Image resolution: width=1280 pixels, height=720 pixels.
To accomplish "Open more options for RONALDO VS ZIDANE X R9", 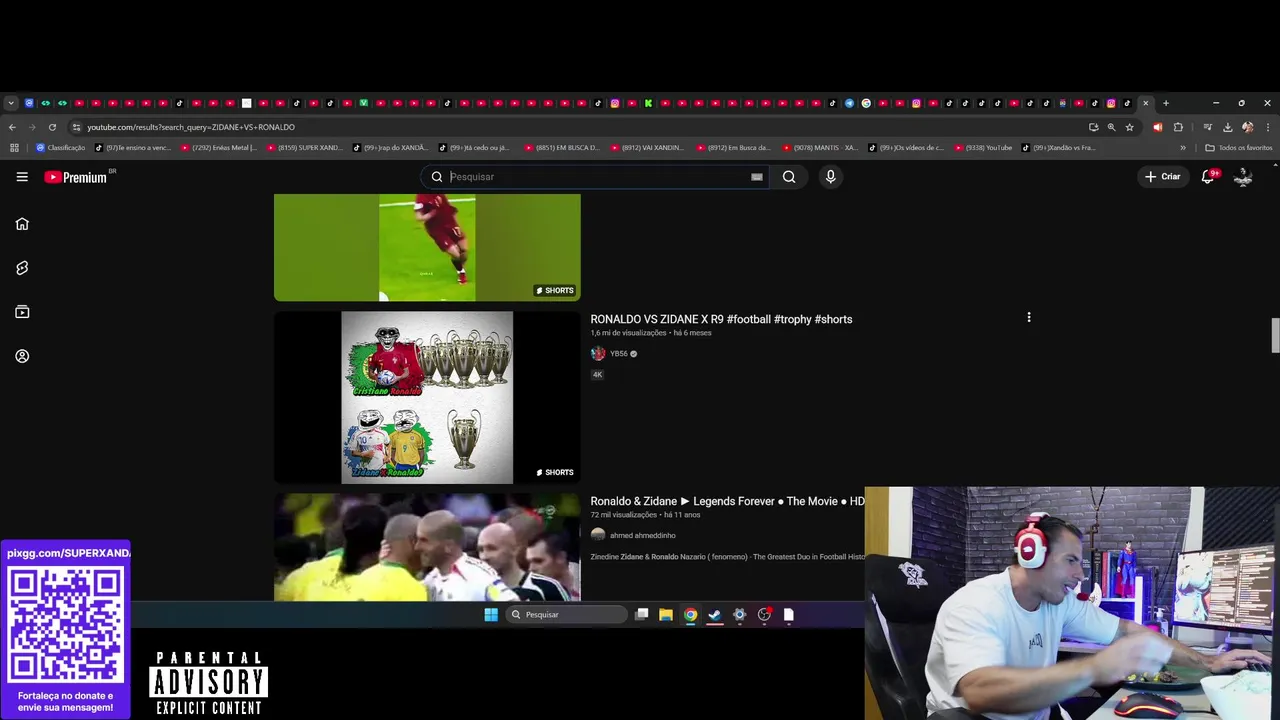I will tap(1028, 318).
